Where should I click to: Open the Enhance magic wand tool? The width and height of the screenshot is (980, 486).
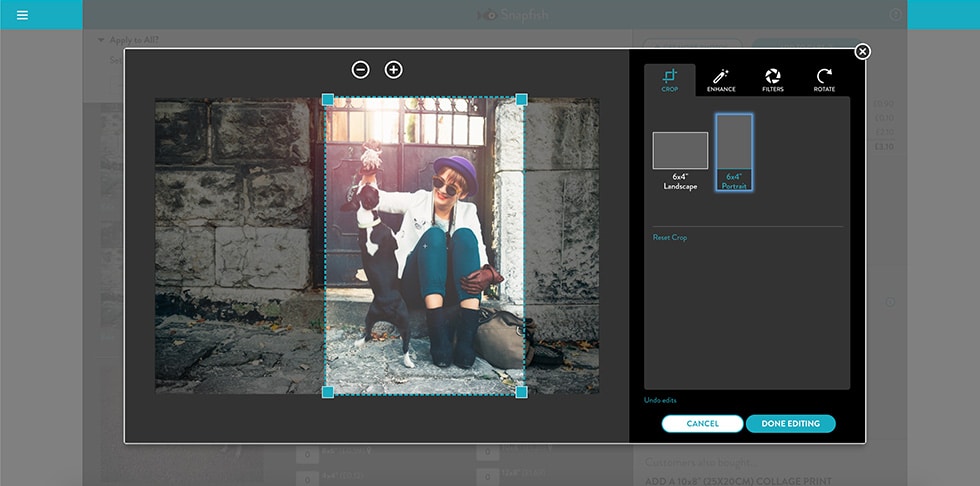click(721, 80)
